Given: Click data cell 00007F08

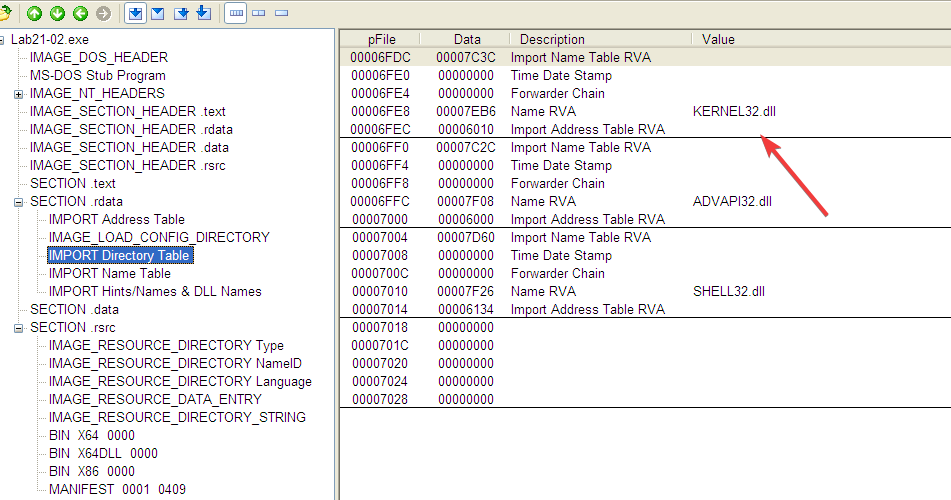Looking at the screenshot, I should 466,201.
